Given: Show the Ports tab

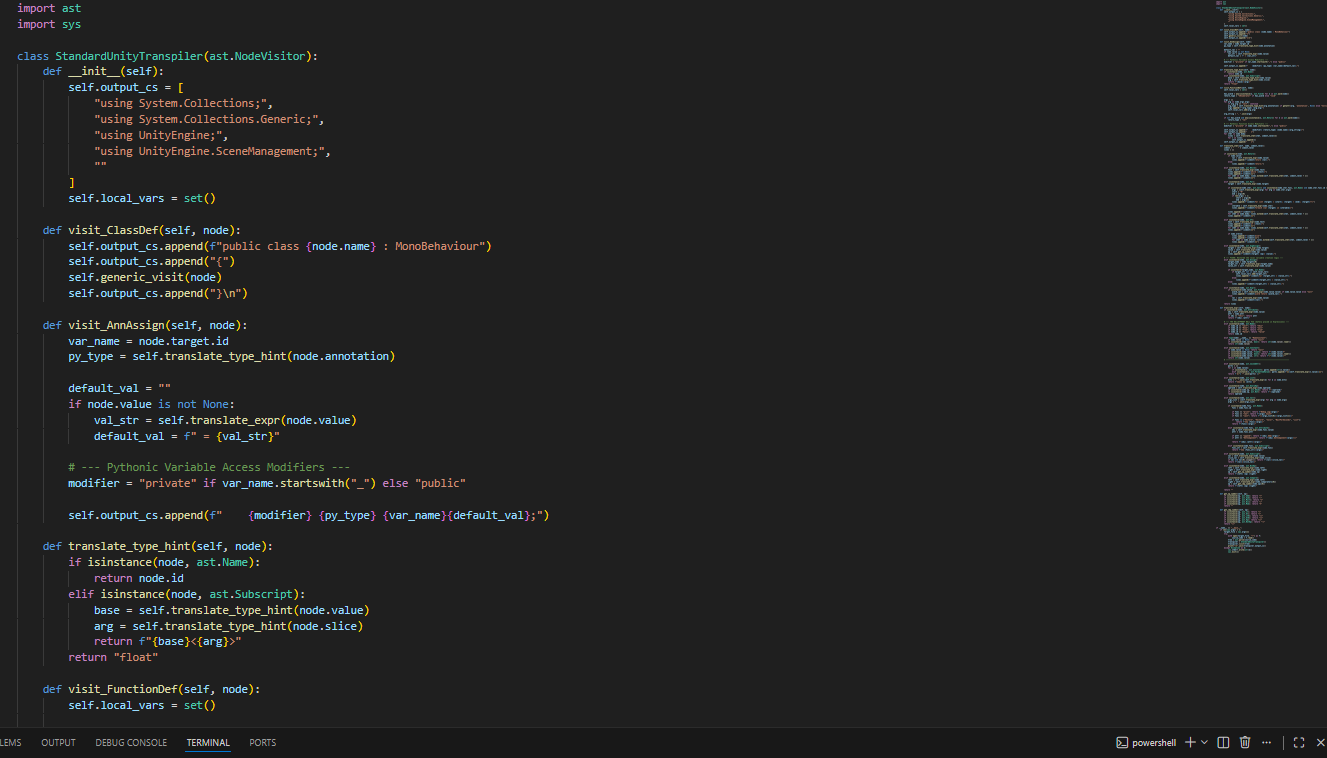Looking at the screenshot, I should 263,743.
